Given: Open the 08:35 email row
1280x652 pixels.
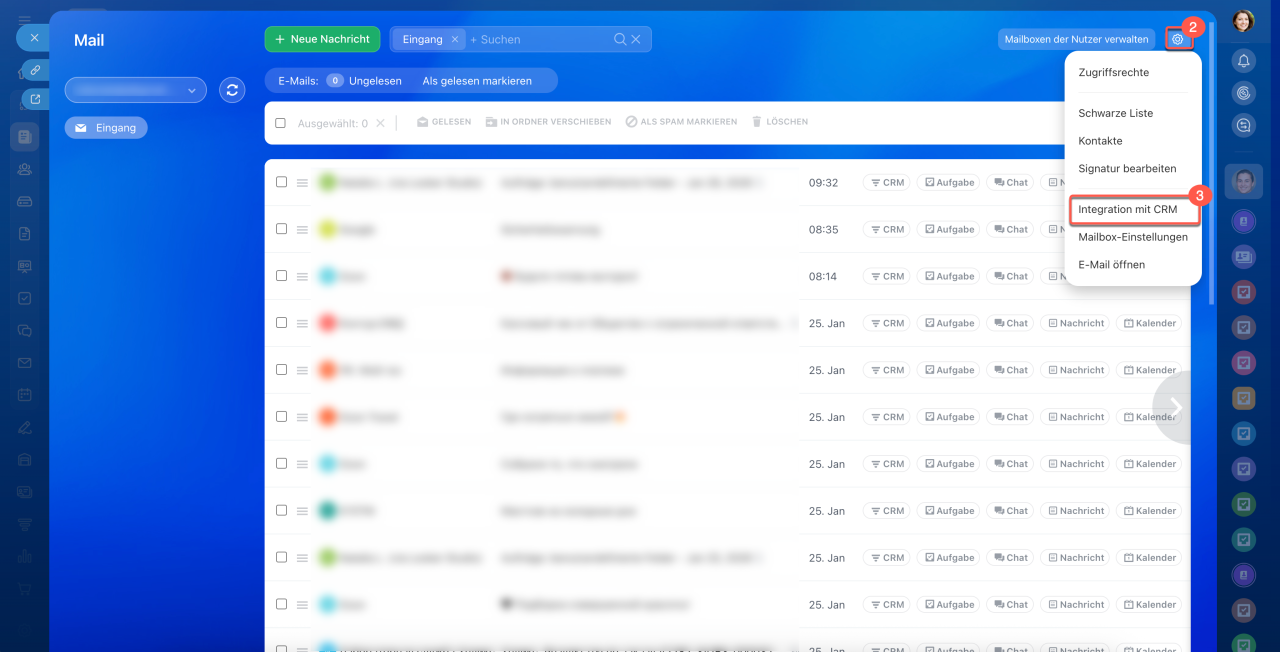Looking at the screenshot, I should (x=727, y=229).
